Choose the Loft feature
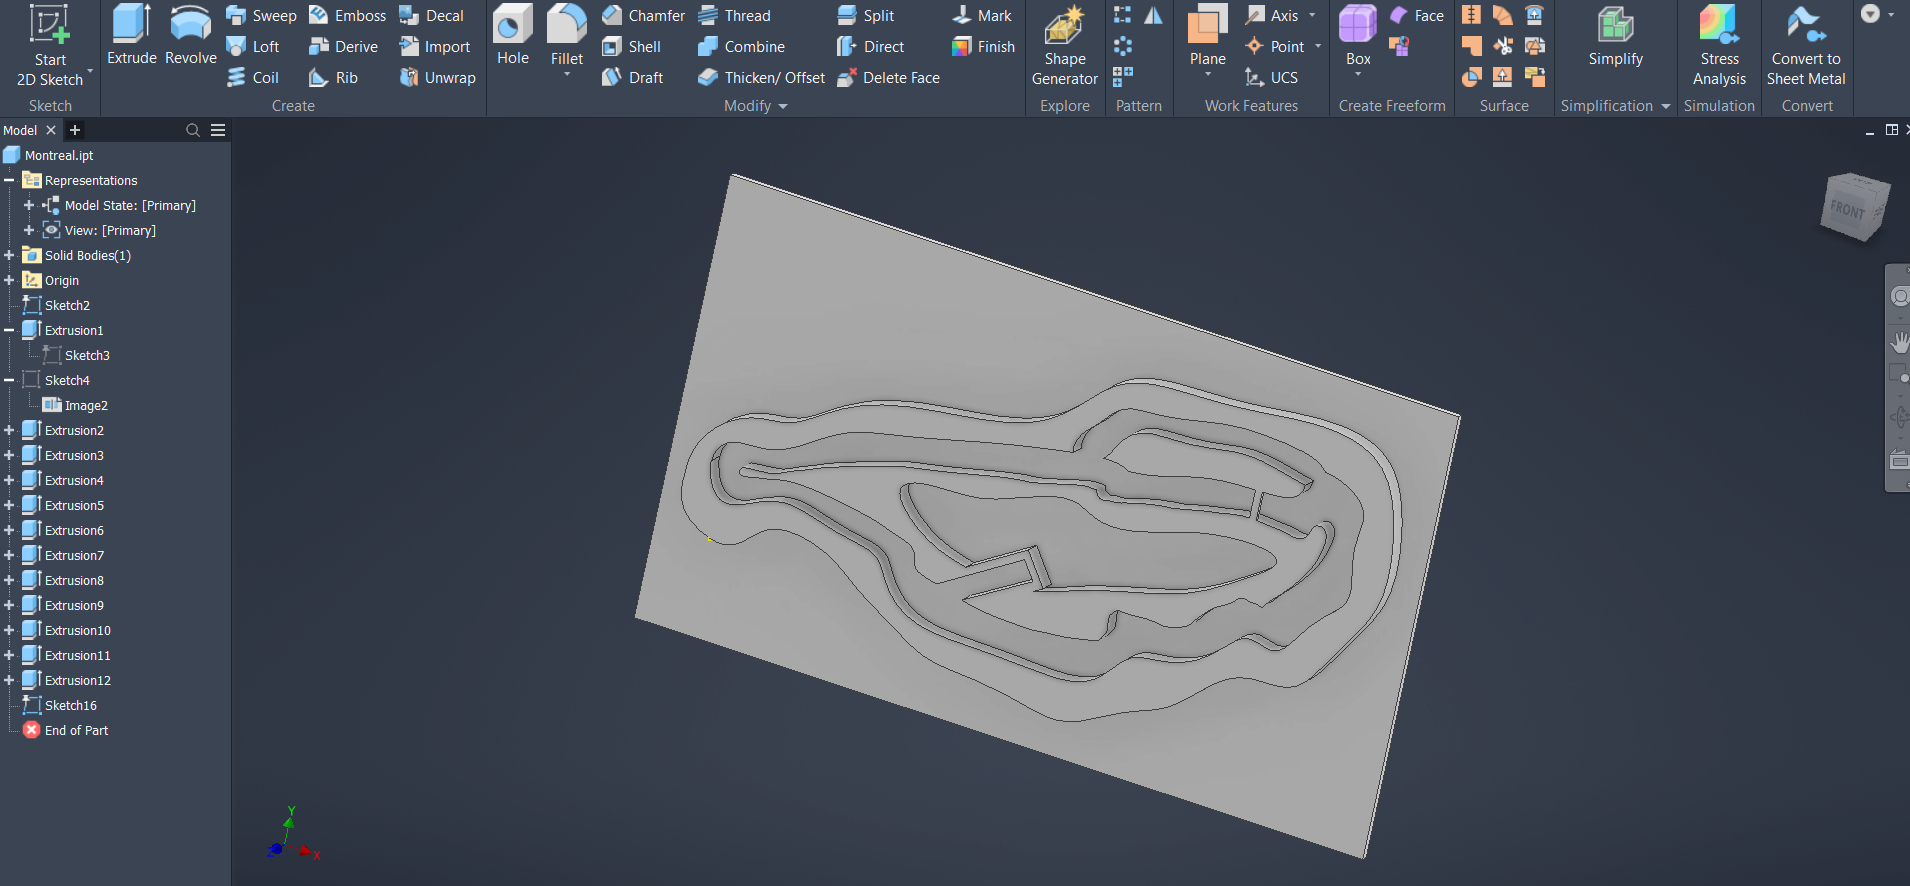Screen dimensions: 1910x886 pos(253,47)
